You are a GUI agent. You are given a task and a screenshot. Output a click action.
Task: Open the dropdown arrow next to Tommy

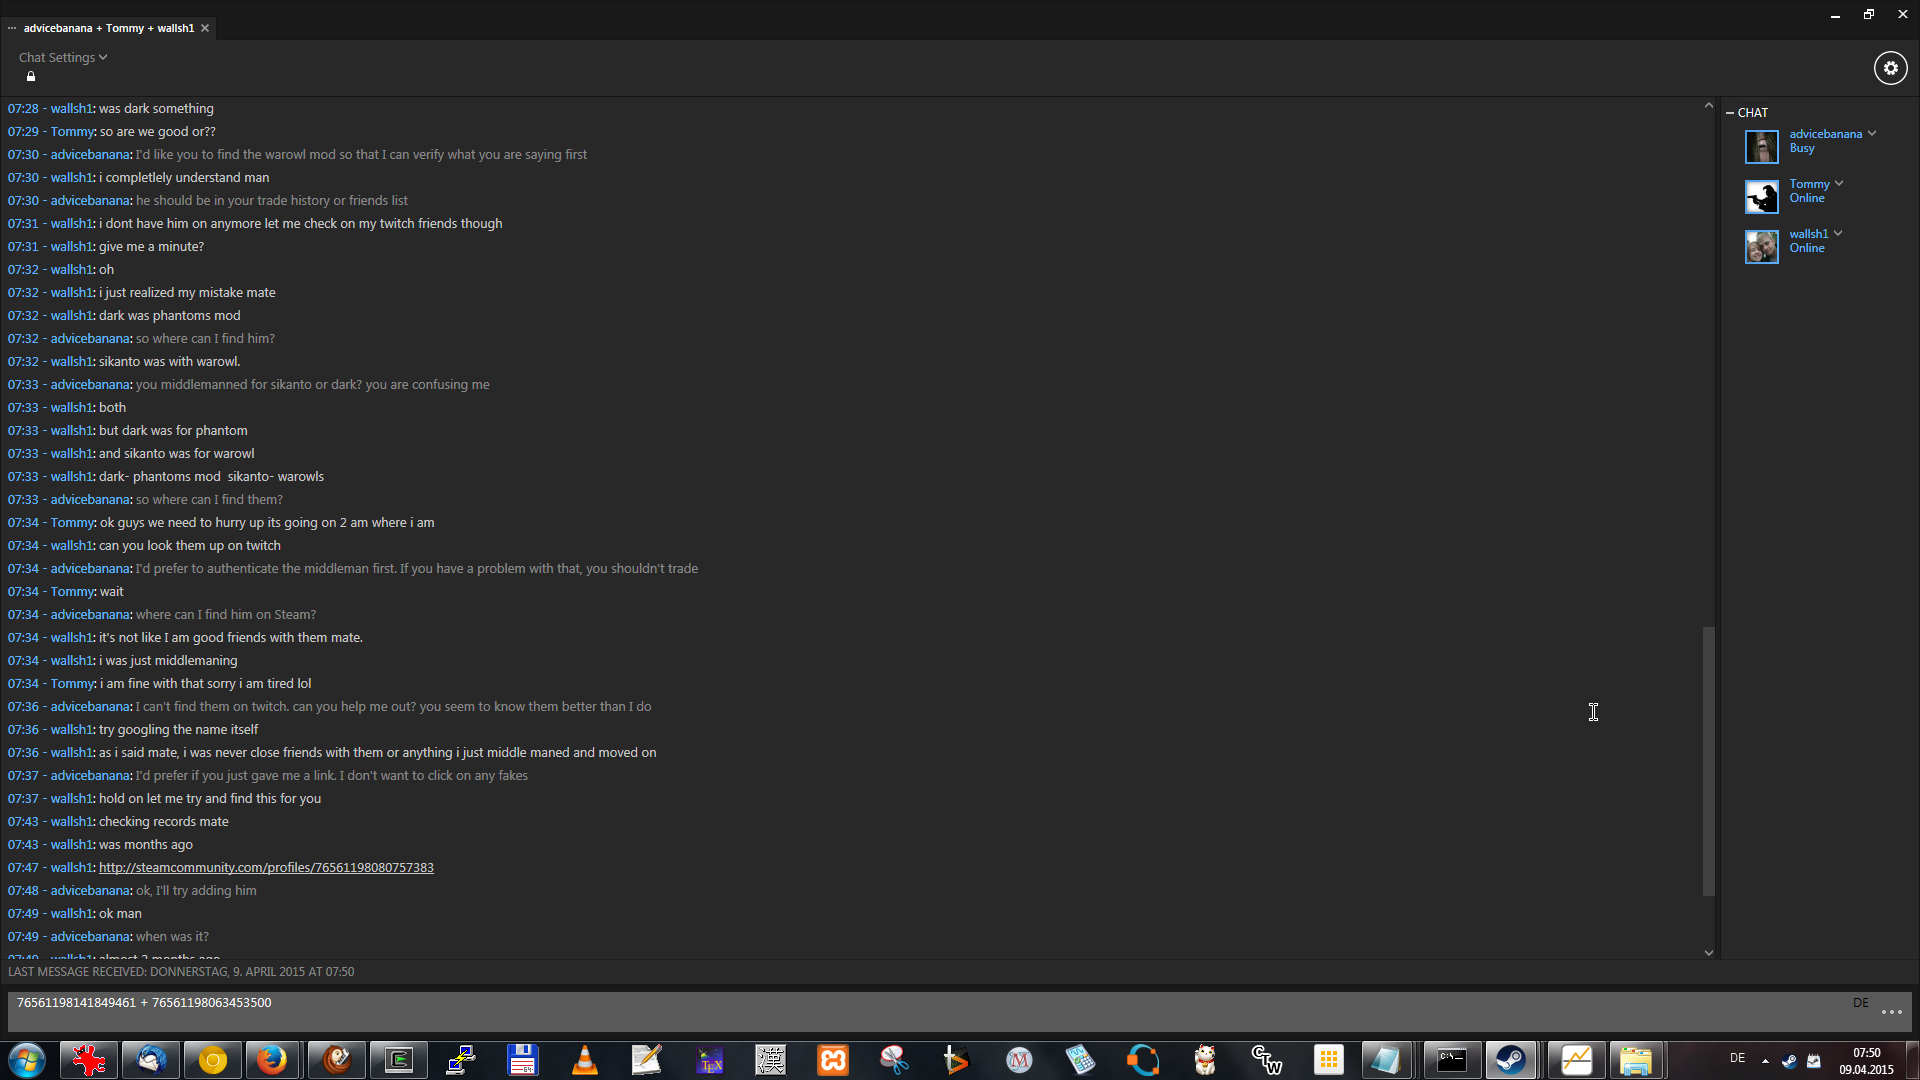coord(1839,184)
